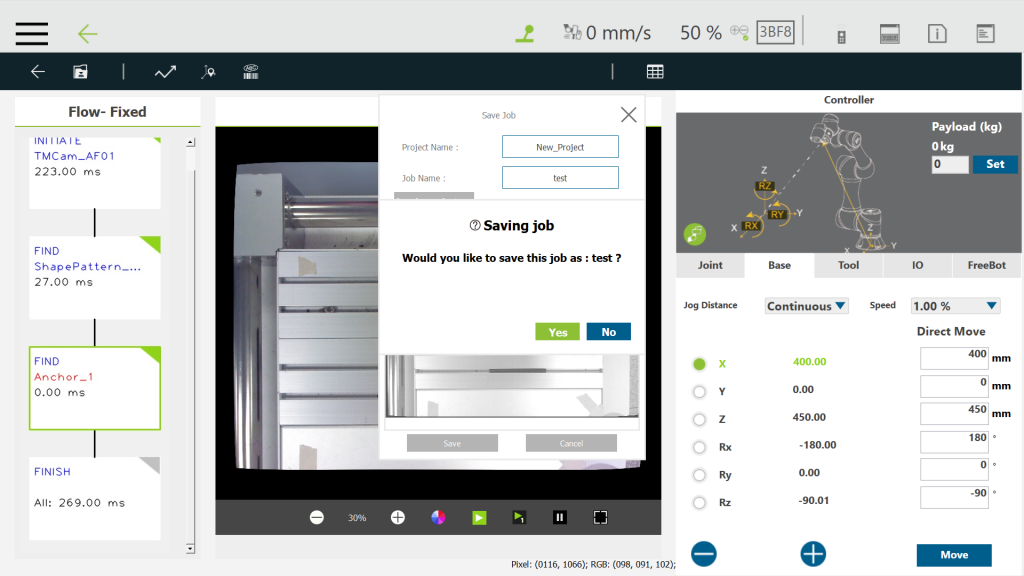Viewport: 1024px width, 576px height.
Task: Zoom in the camera image
Action: [x=398, y=517]
